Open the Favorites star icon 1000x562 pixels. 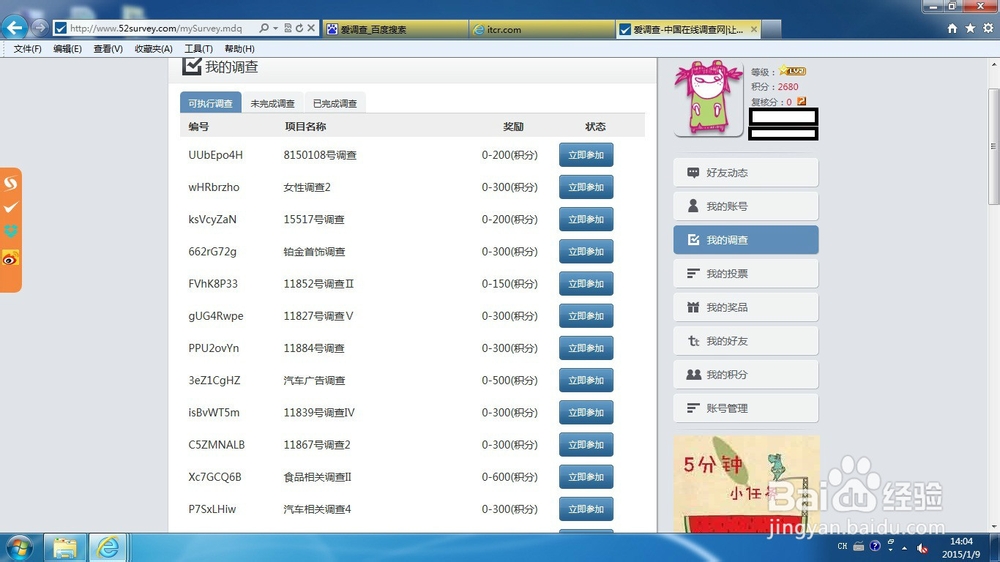tap(970, 28)
